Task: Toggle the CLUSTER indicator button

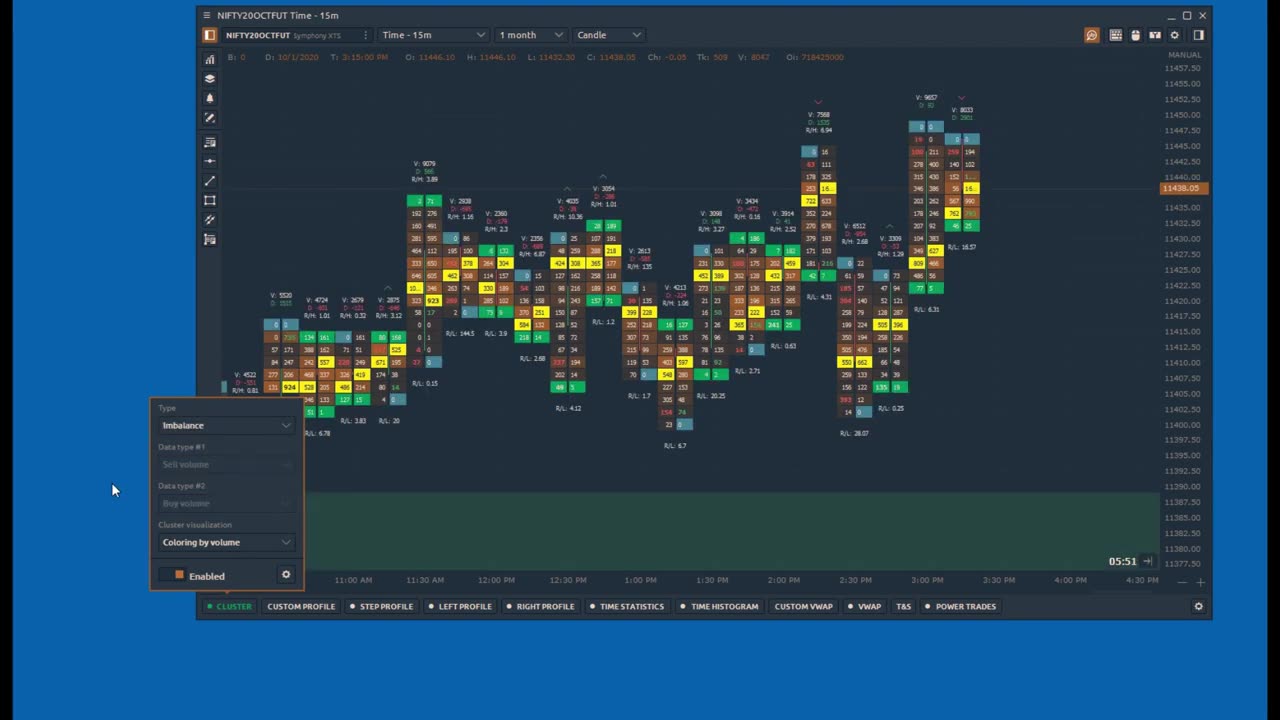Action: [229, 606]
